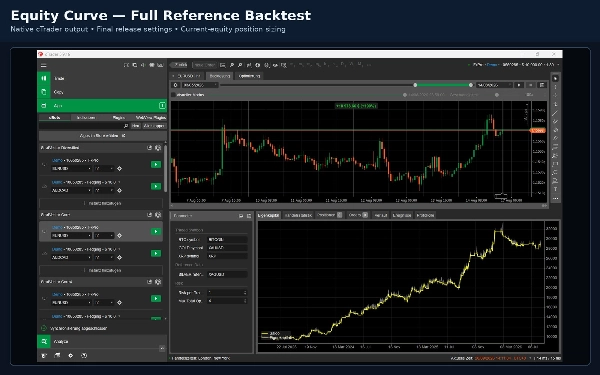This screenshot has height=375, width=600.
Task: Select the text tool in drawing toolbar
Action: coord(555,189)
